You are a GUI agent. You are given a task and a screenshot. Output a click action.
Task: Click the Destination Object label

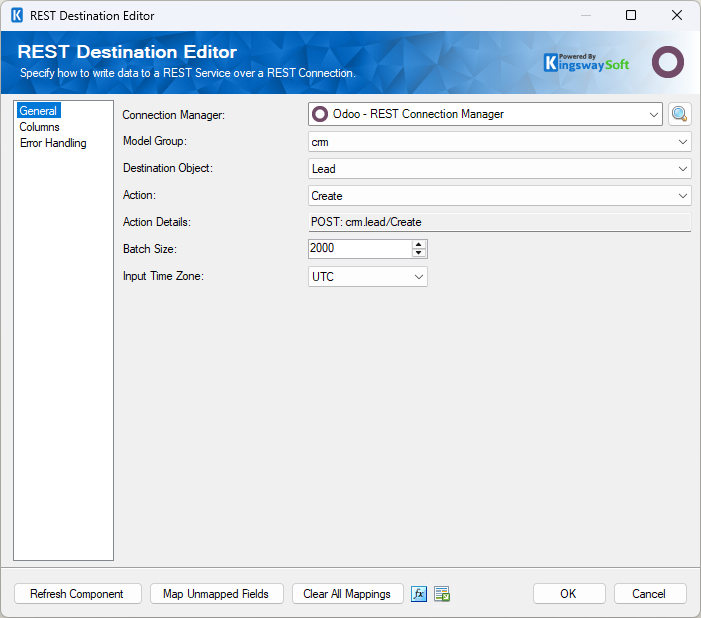(168, 168)
